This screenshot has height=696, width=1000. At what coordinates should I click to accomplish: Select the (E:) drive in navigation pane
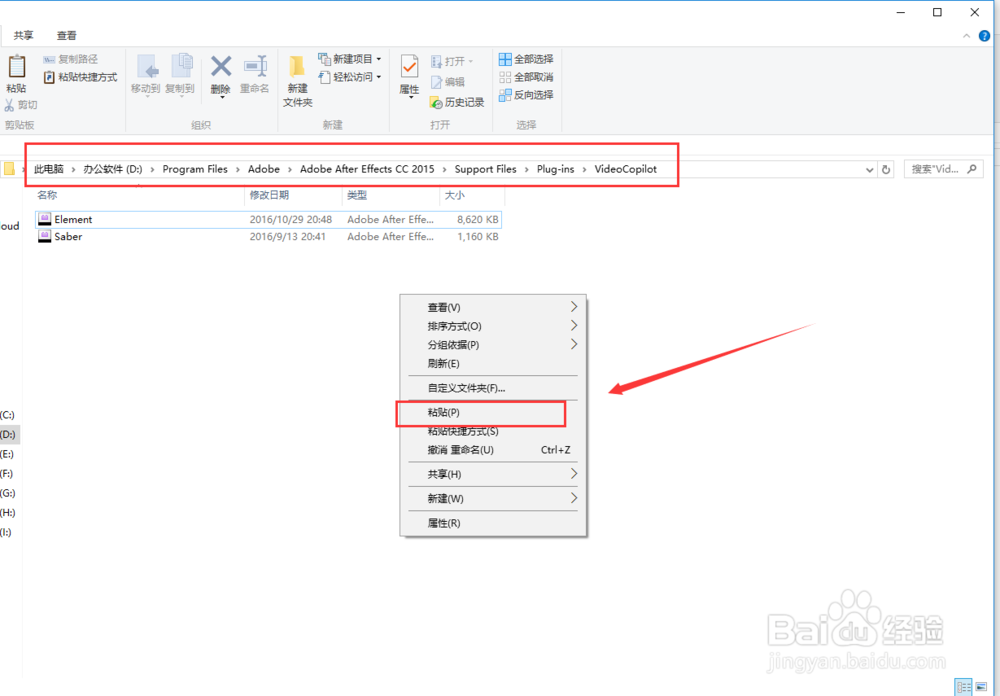click(x=8, y=454)
